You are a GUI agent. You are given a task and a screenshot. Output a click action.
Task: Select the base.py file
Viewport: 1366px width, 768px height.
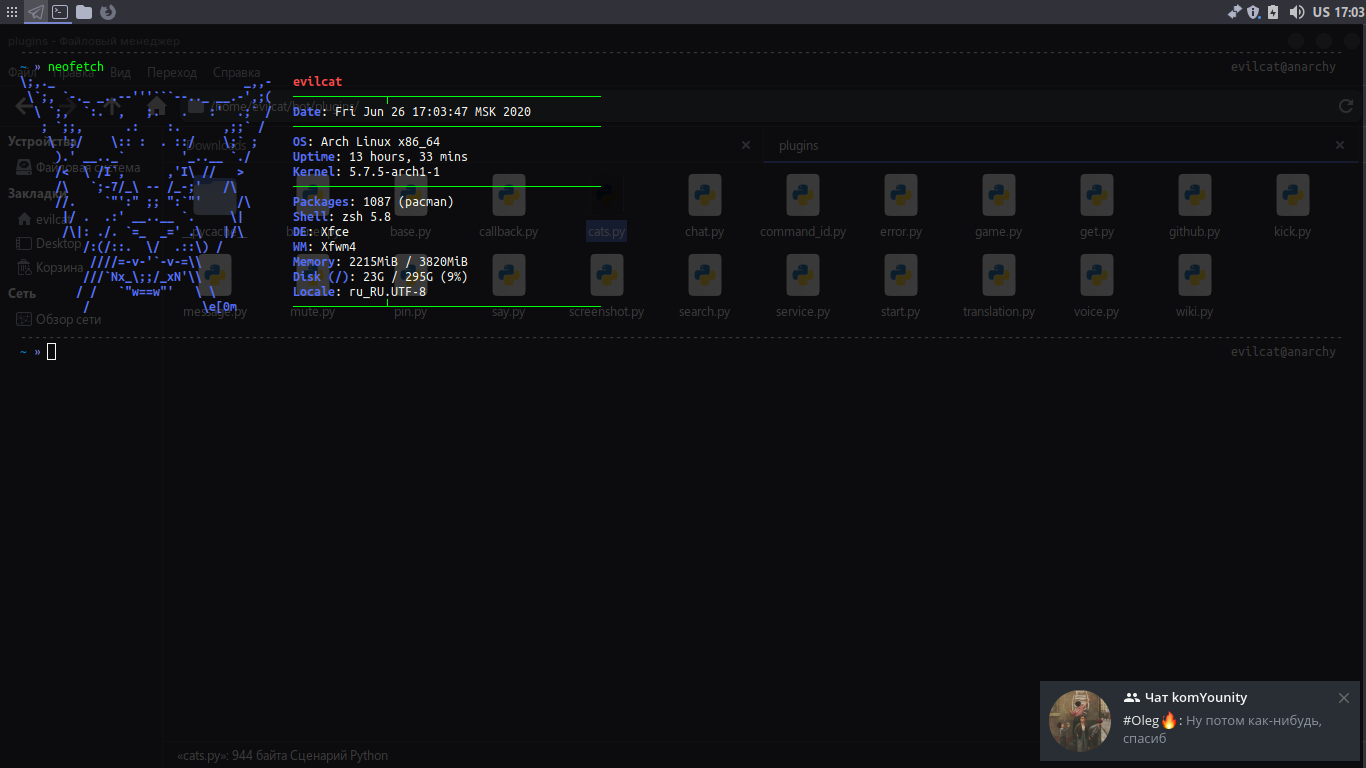point(410,207)
